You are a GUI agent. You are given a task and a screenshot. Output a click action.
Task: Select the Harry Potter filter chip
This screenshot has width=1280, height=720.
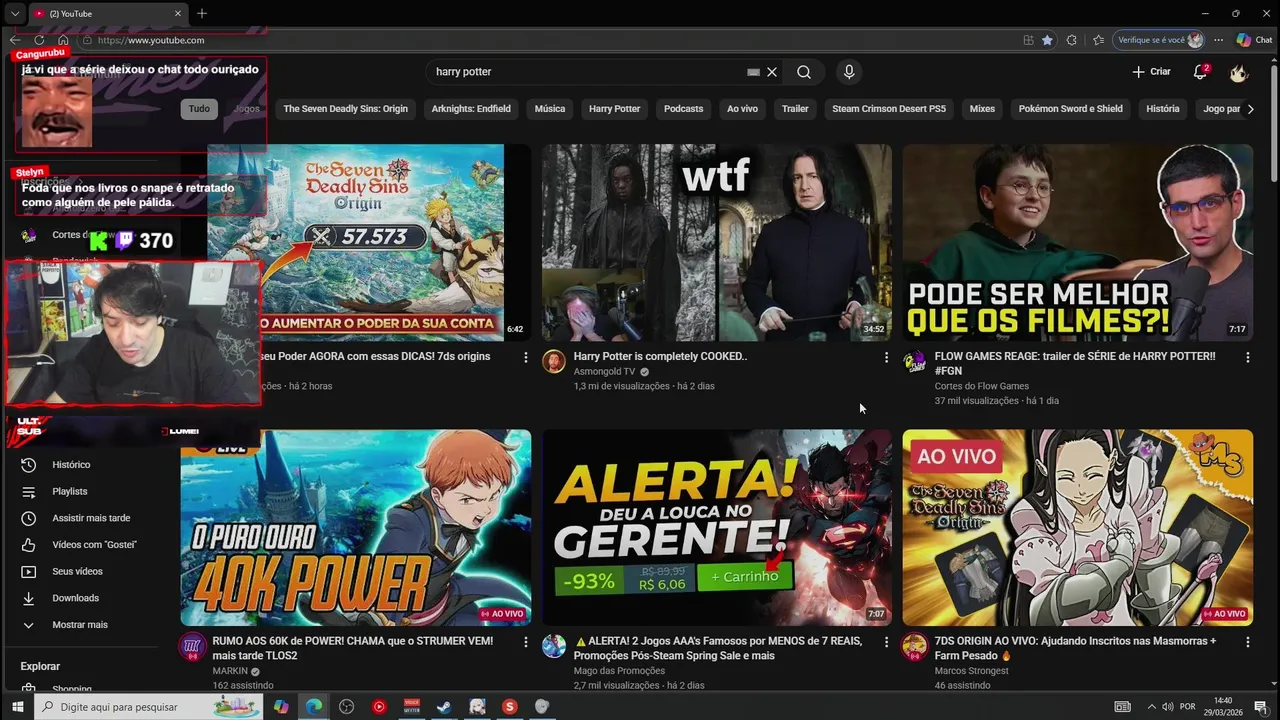click(614, 109)
